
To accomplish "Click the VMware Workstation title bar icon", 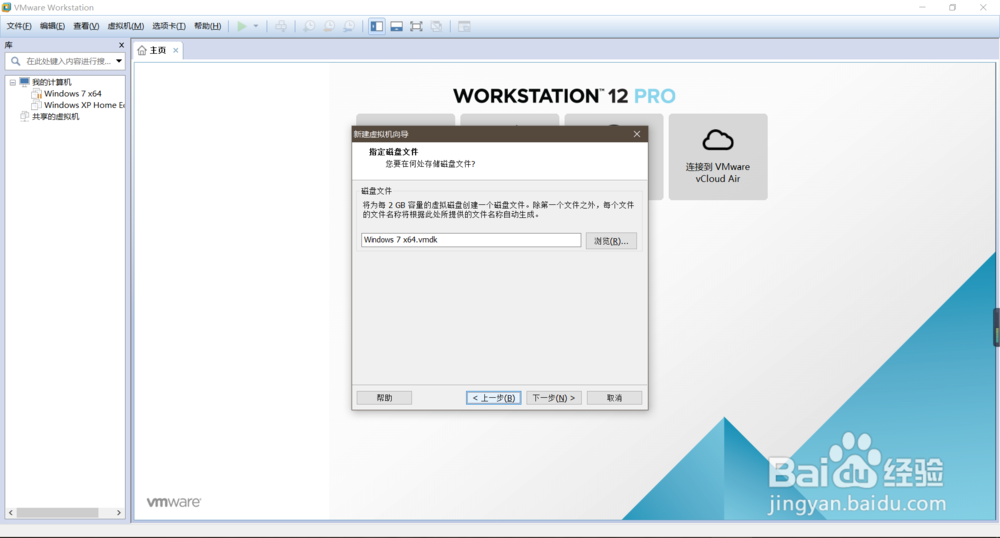I will click(6, 7).
